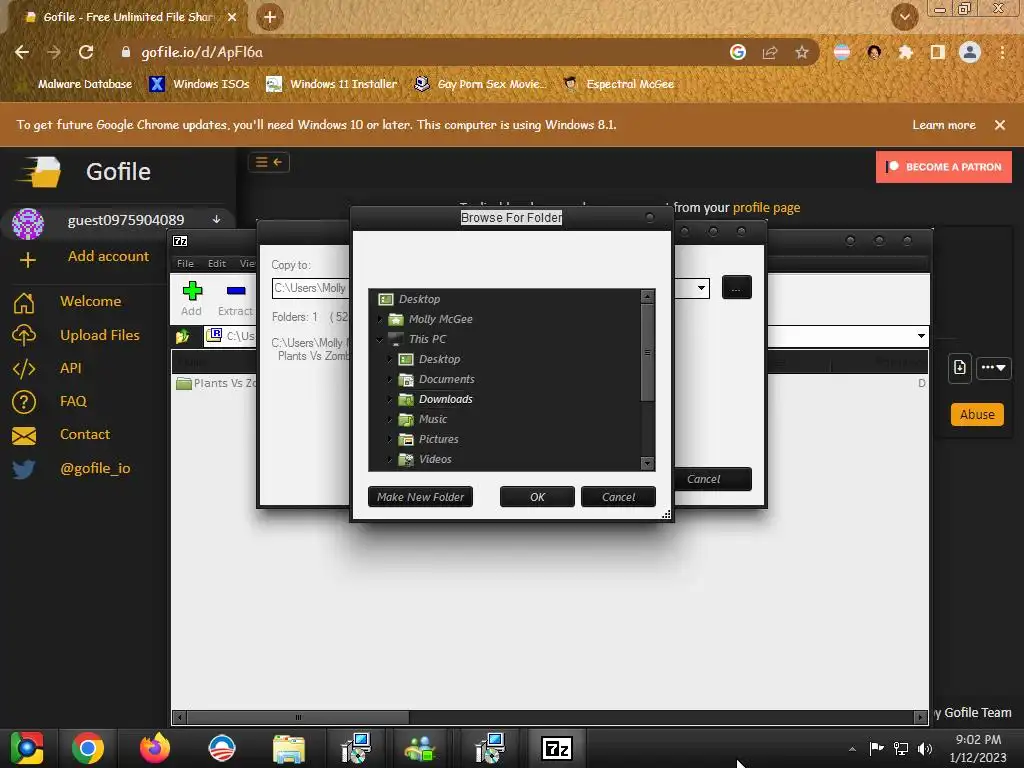Click 7-Zip icon in taskbar
Screen dimensions: 1024x768
click(x=557, y=748)
